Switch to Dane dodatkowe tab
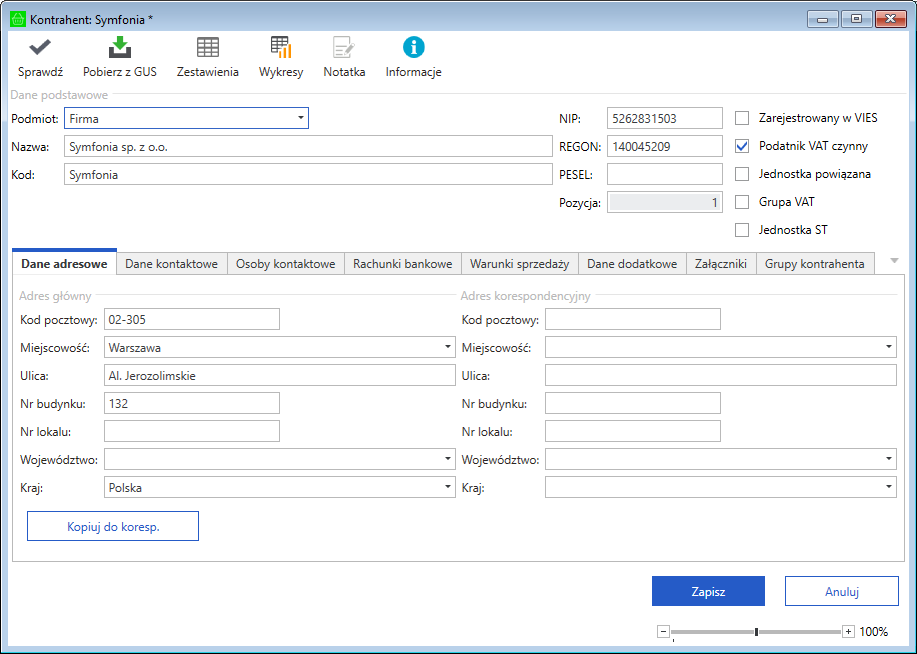This screenshot has width=917, height=654. (632, 264)
